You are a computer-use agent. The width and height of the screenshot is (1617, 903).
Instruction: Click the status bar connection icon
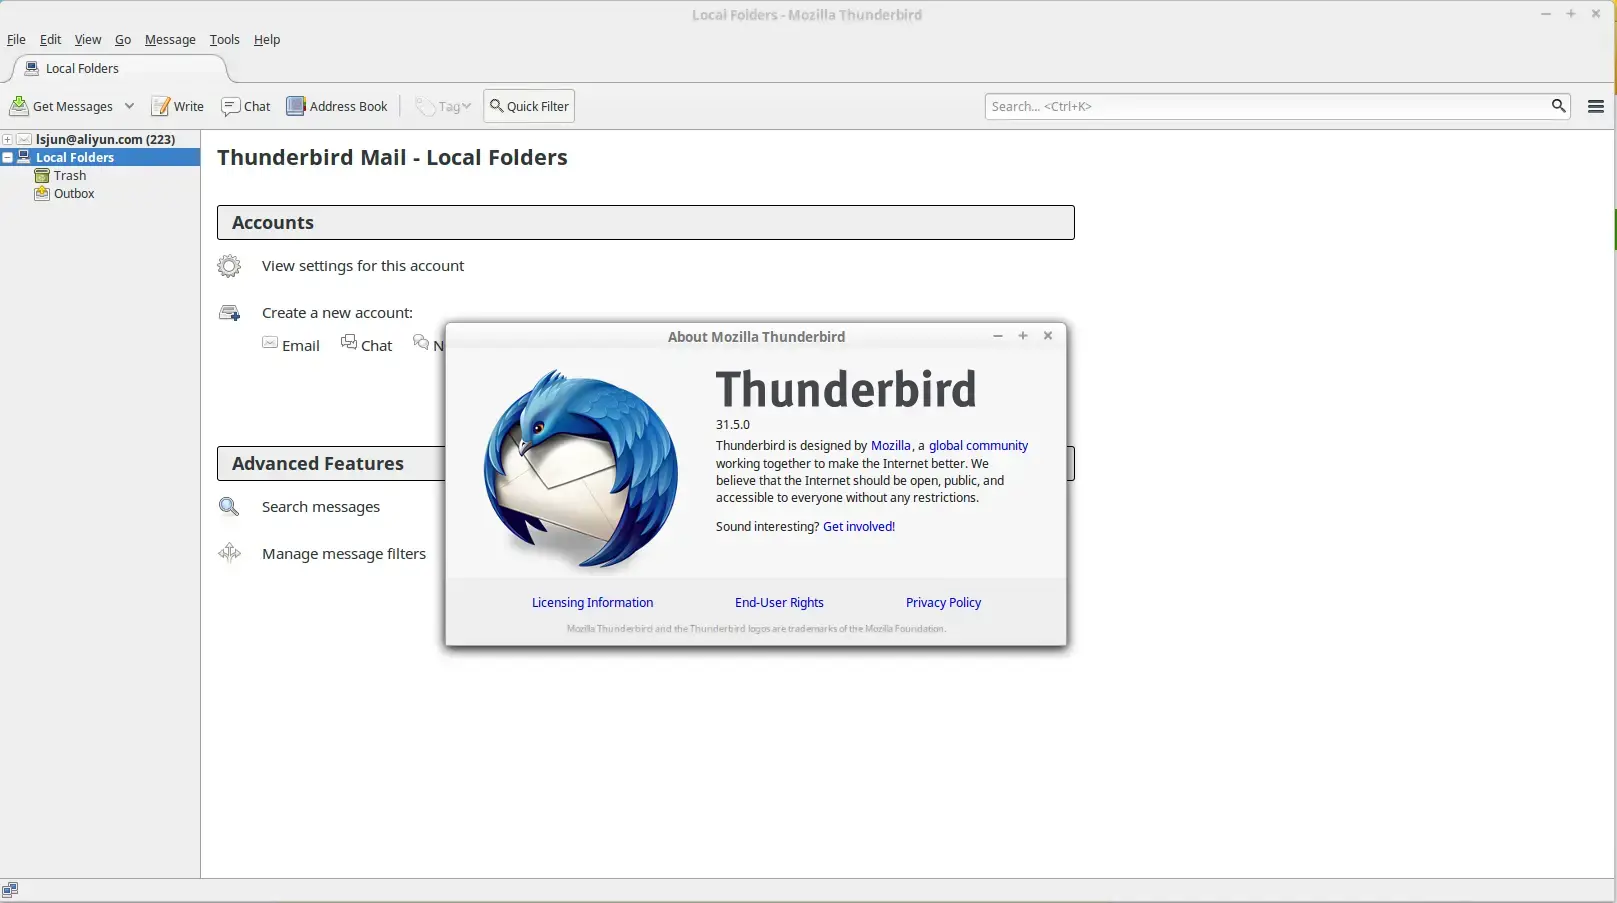[x=10, y=890]
